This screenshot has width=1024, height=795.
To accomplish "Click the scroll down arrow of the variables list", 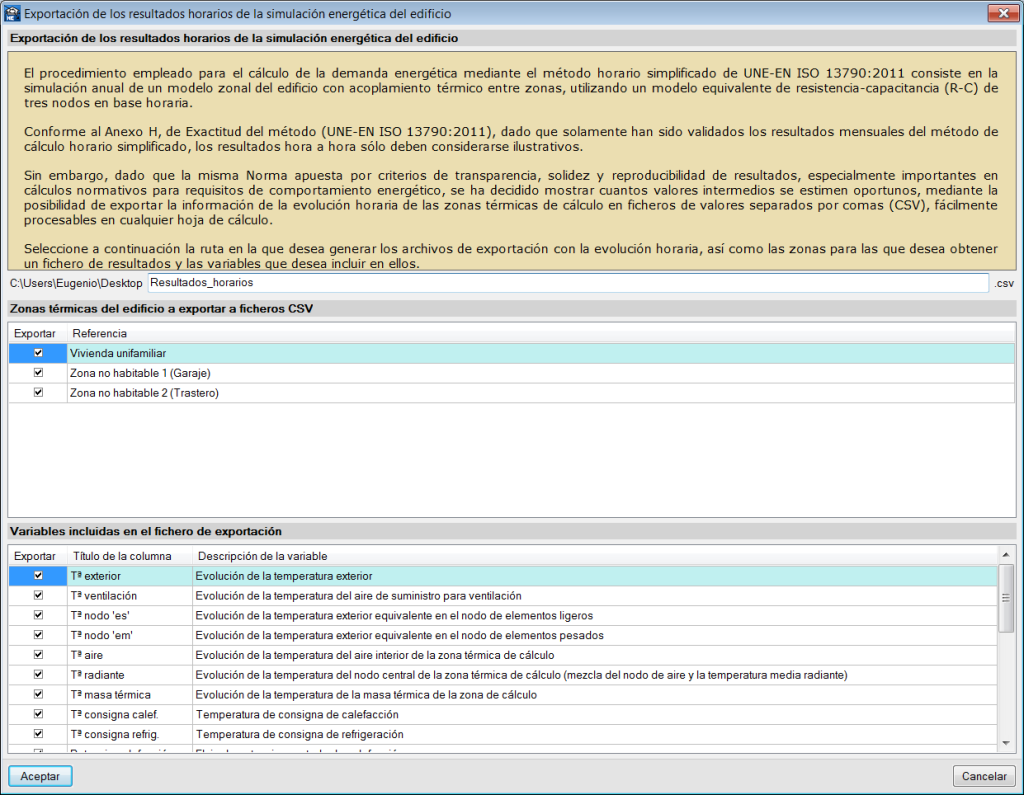I will [1006, 743].
